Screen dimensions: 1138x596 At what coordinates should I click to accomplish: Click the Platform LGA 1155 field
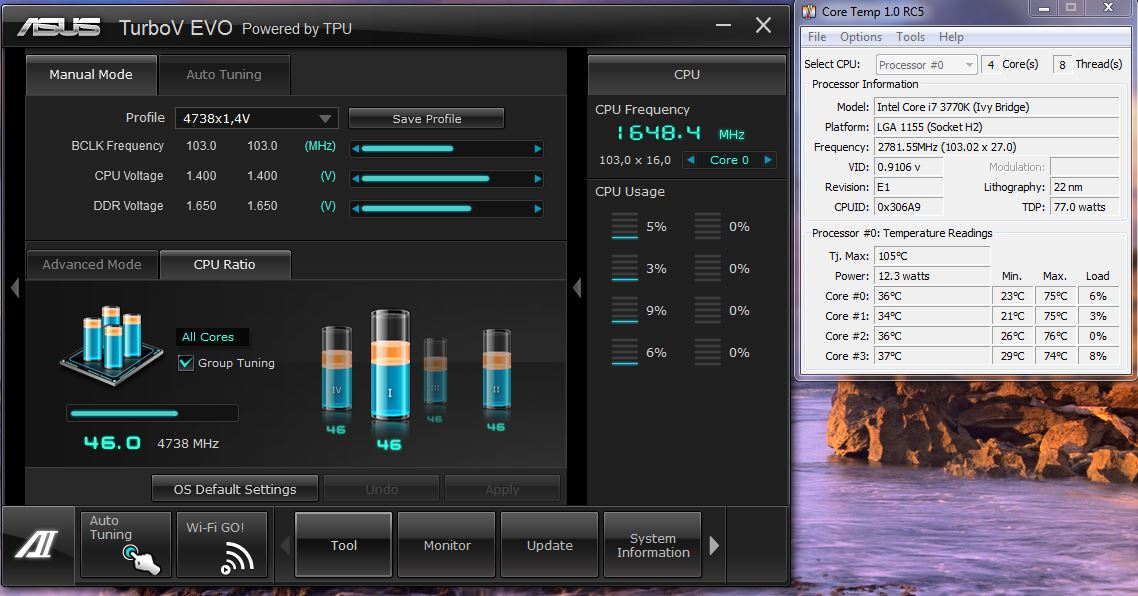coord(996,127)
